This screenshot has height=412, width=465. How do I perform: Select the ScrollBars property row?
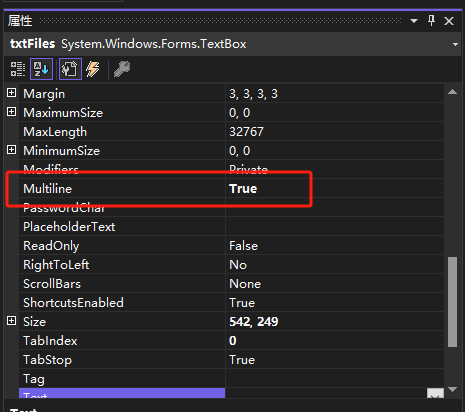(231, 284)
